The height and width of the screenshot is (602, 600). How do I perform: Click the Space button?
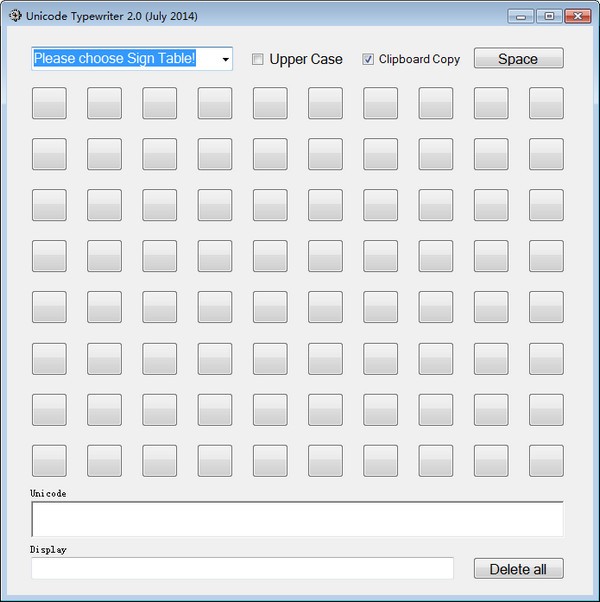click(x=519, y=58)
